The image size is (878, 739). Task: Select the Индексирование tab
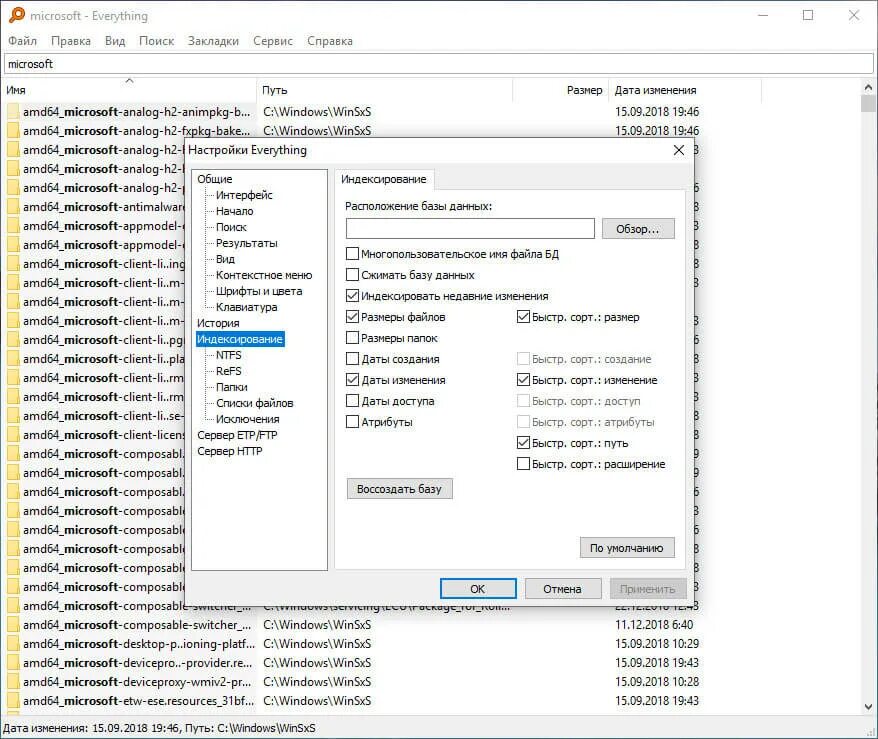(x=384, y=179)
